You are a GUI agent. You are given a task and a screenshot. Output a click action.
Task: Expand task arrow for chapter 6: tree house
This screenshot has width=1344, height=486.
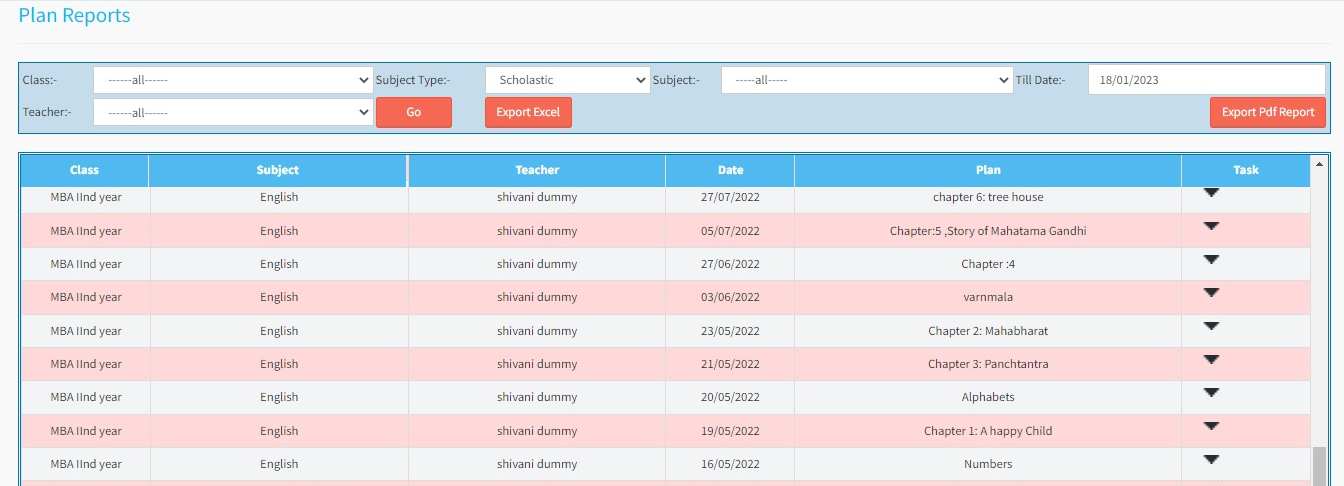1211,193
